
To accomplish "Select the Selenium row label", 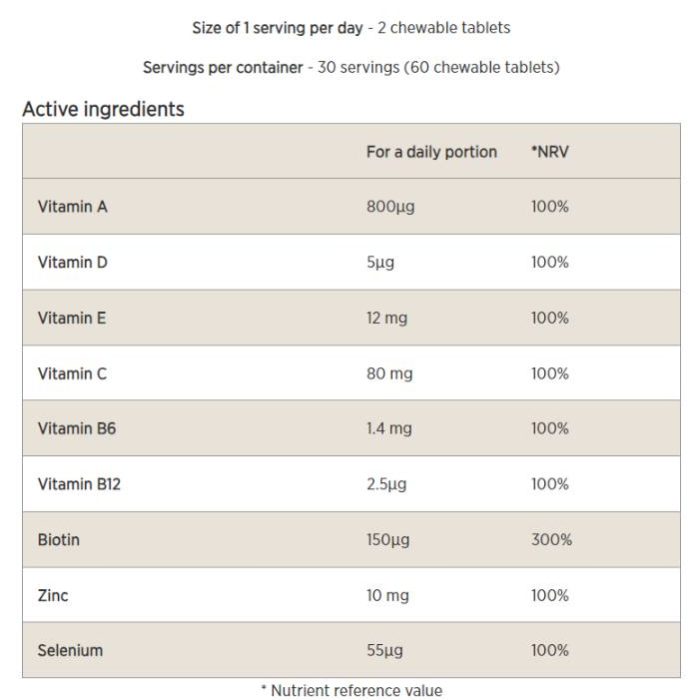I will pos(70,650).
